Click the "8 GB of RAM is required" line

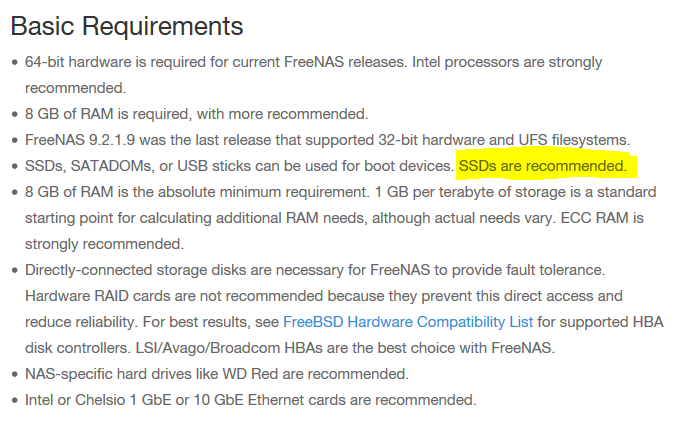(x=110, y=113)
